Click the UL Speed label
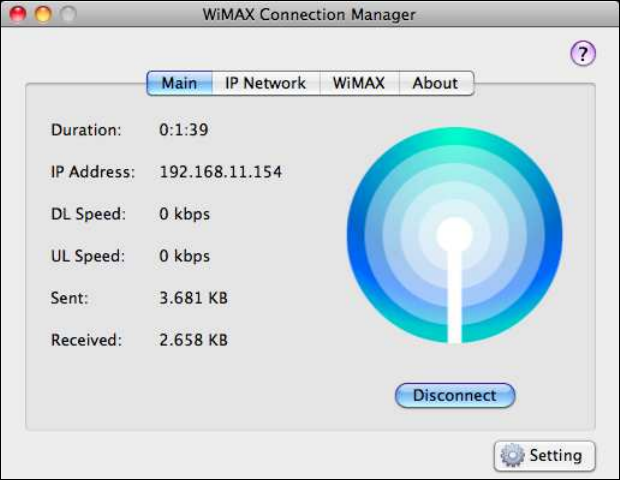The image size is (620, 480). pos(88,256)
